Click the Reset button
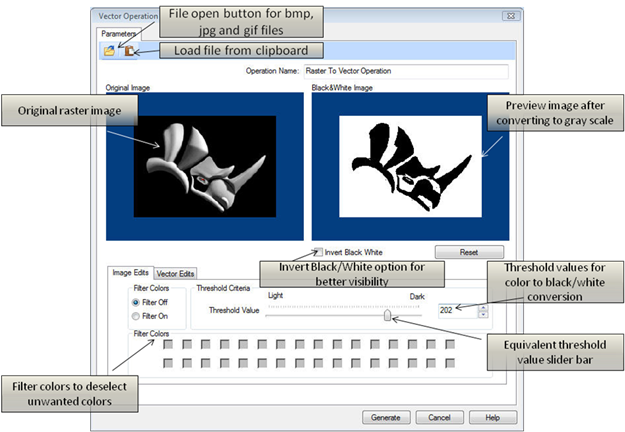The height and width of the screenshot is (432, 625). point(469,252)
